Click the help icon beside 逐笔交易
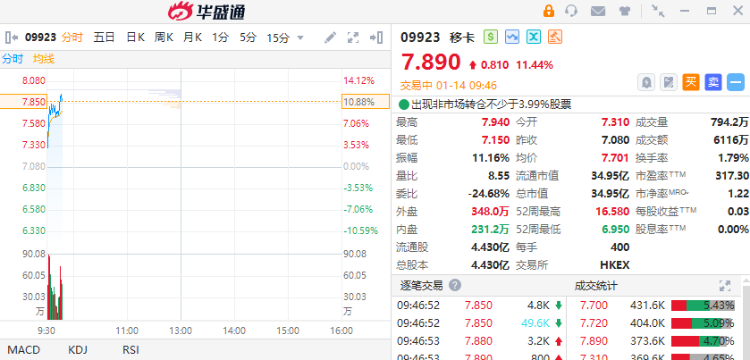 [455, 285]
